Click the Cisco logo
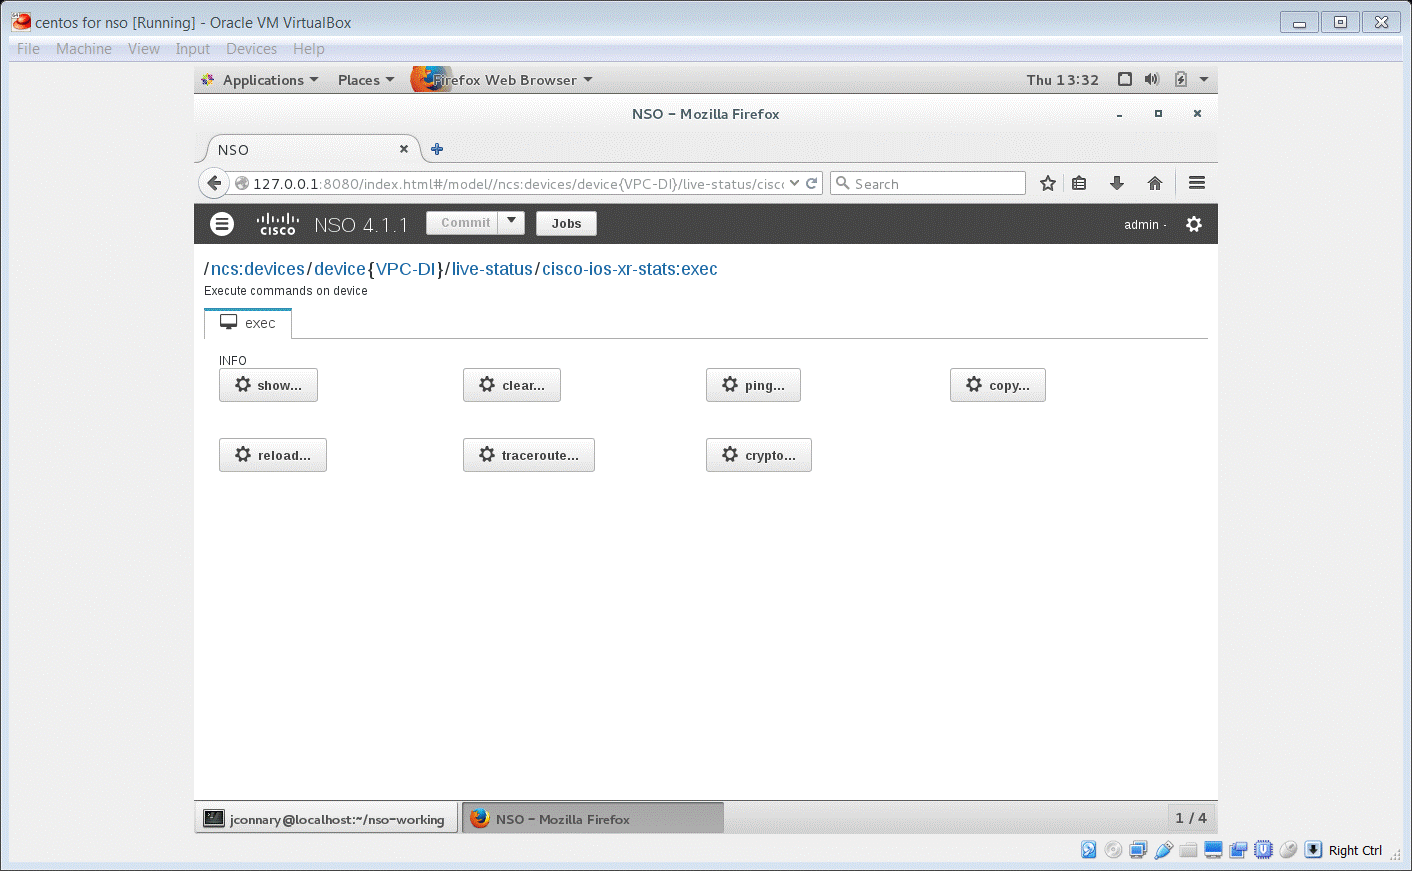1412x871 pixels. point(278,224)
